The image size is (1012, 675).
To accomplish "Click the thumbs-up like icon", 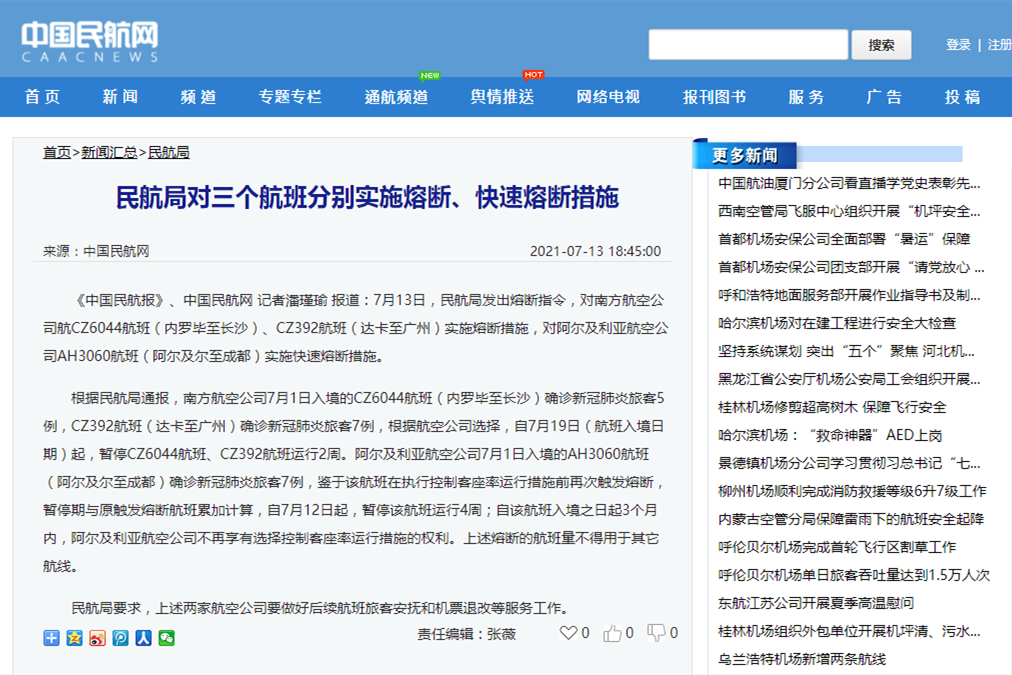I will tap(612, 633).
